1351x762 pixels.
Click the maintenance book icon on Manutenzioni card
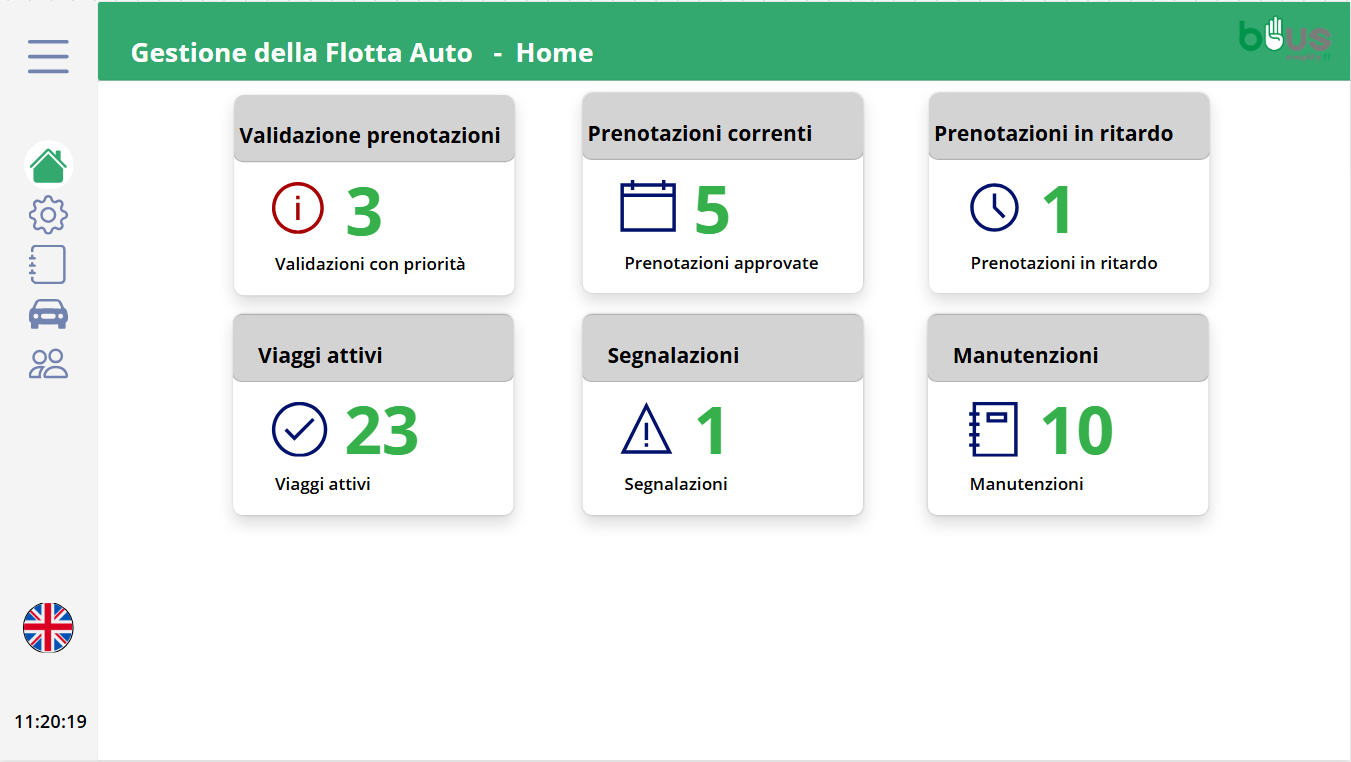[x=993, y=428]
